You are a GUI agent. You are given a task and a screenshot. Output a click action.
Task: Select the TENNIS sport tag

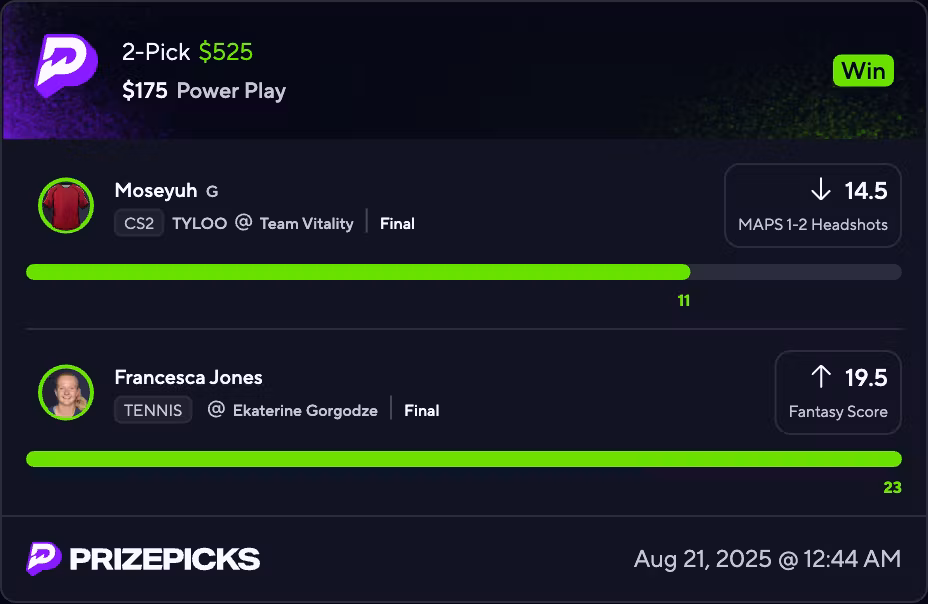pos(153,410)
